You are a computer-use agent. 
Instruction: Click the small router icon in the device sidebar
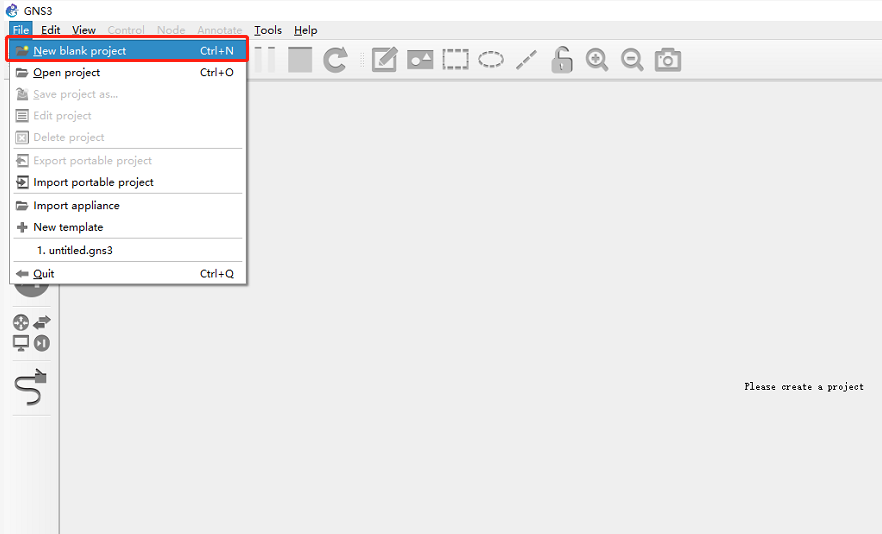(x=21, y=322)
